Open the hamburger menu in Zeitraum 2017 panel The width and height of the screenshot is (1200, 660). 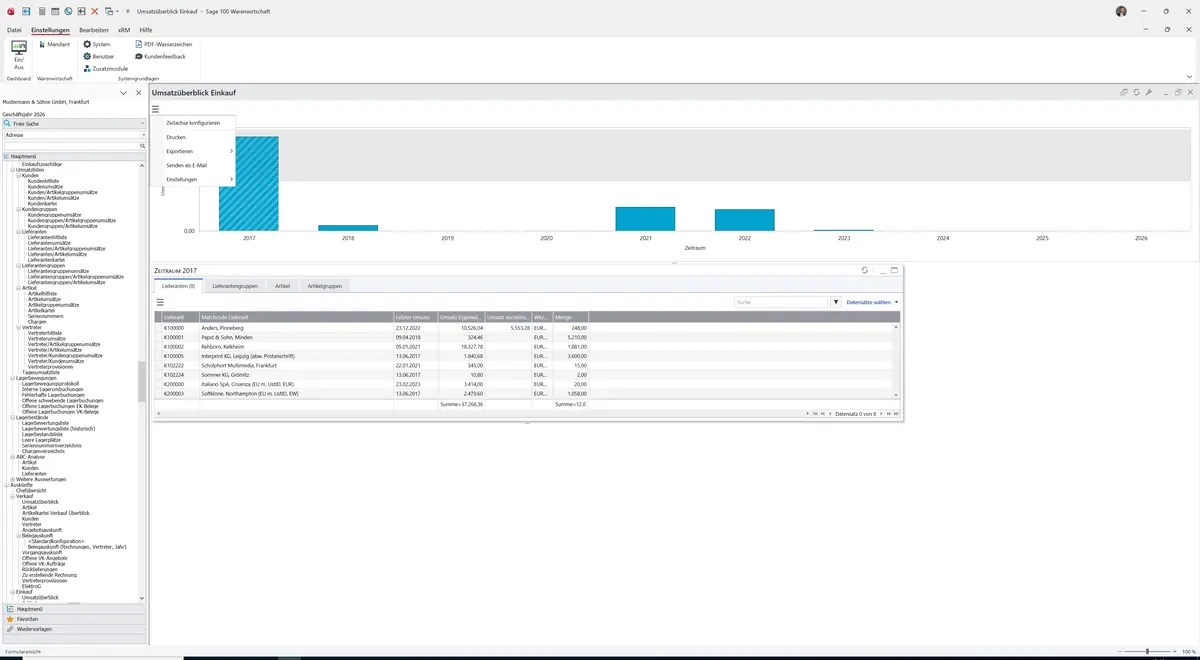coord(160,301)
